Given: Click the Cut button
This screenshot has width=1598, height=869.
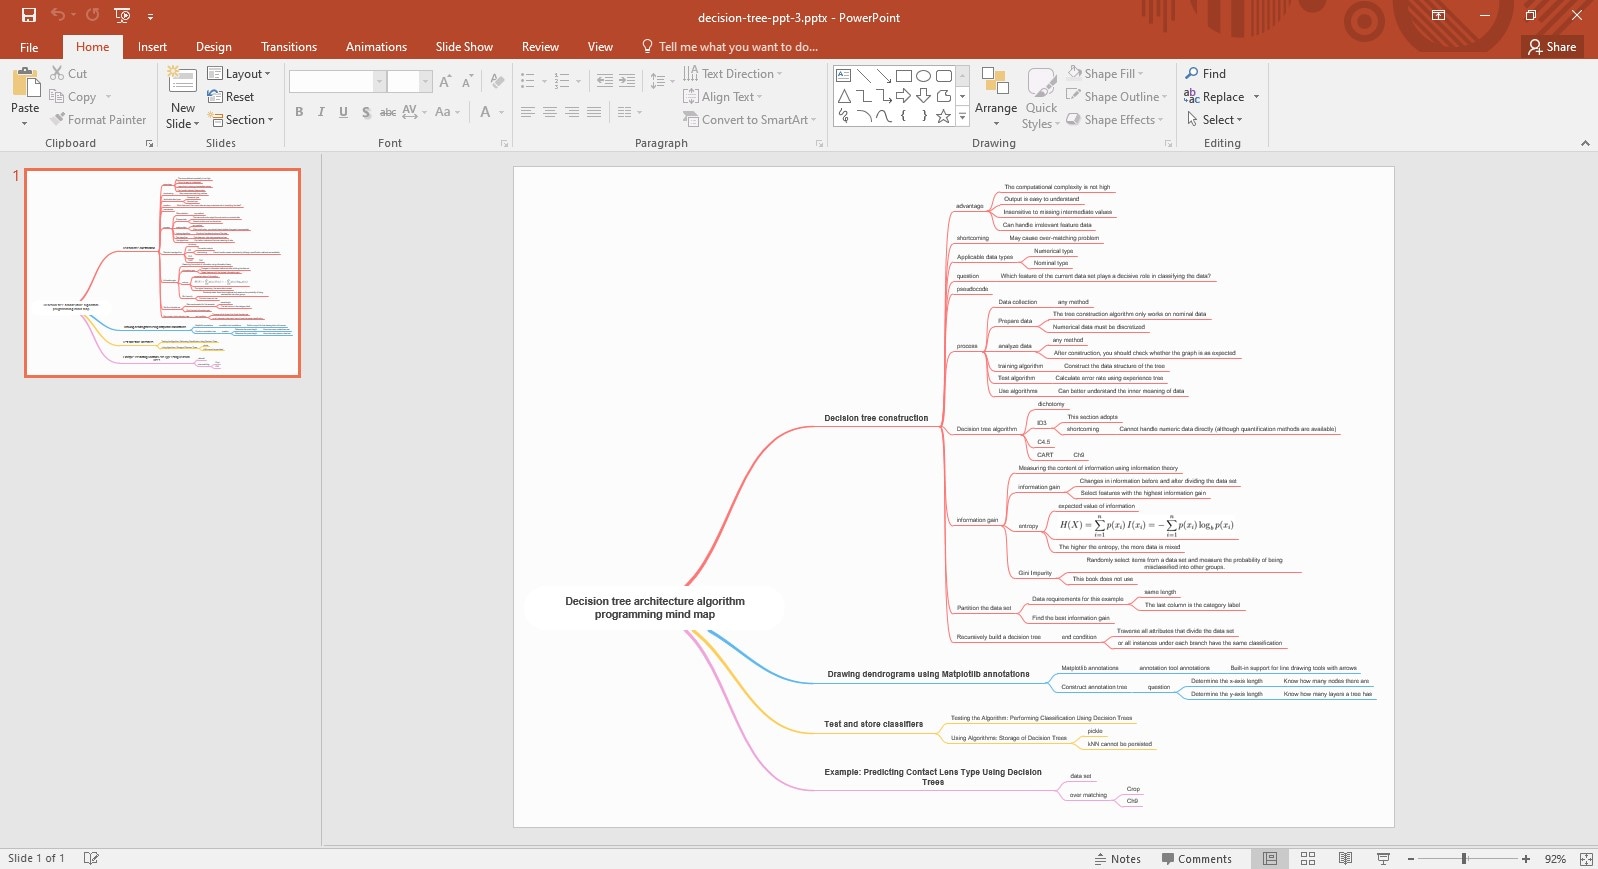Looking at the screenshot, I should [69, 74].
